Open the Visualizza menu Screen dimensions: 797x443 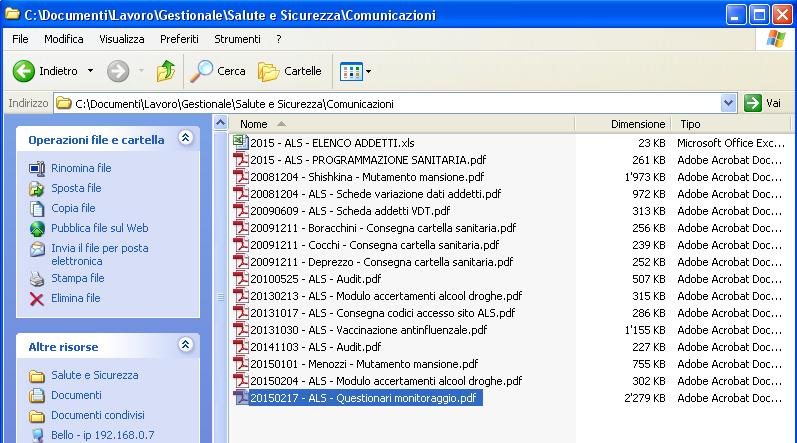[121, 39]
